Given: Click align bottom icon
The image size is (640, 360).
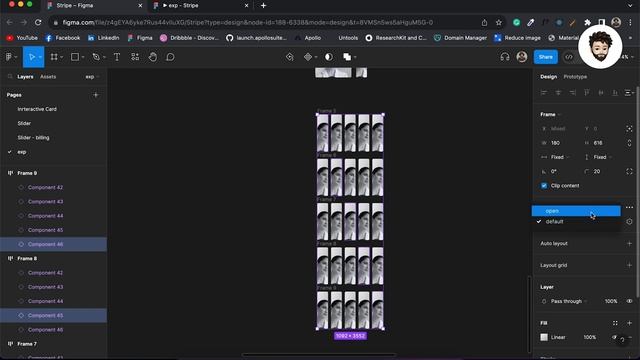Looking at the screenshot, I should (x=615, y=93).
